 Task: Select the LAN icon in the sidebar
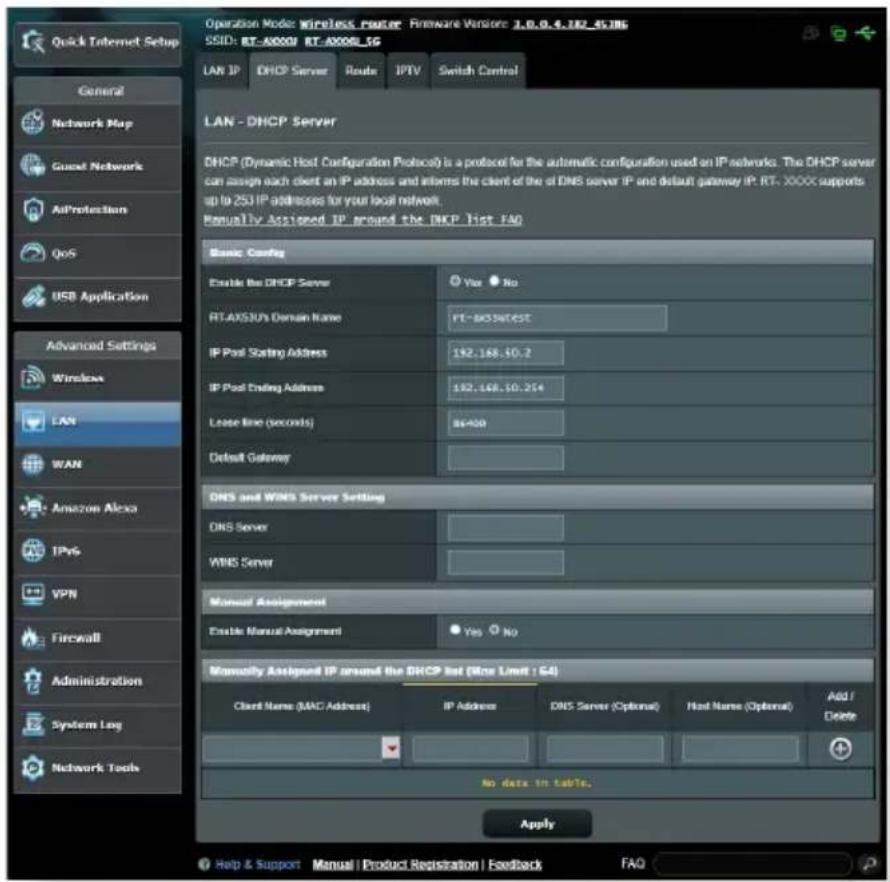[x=33, y=421]
